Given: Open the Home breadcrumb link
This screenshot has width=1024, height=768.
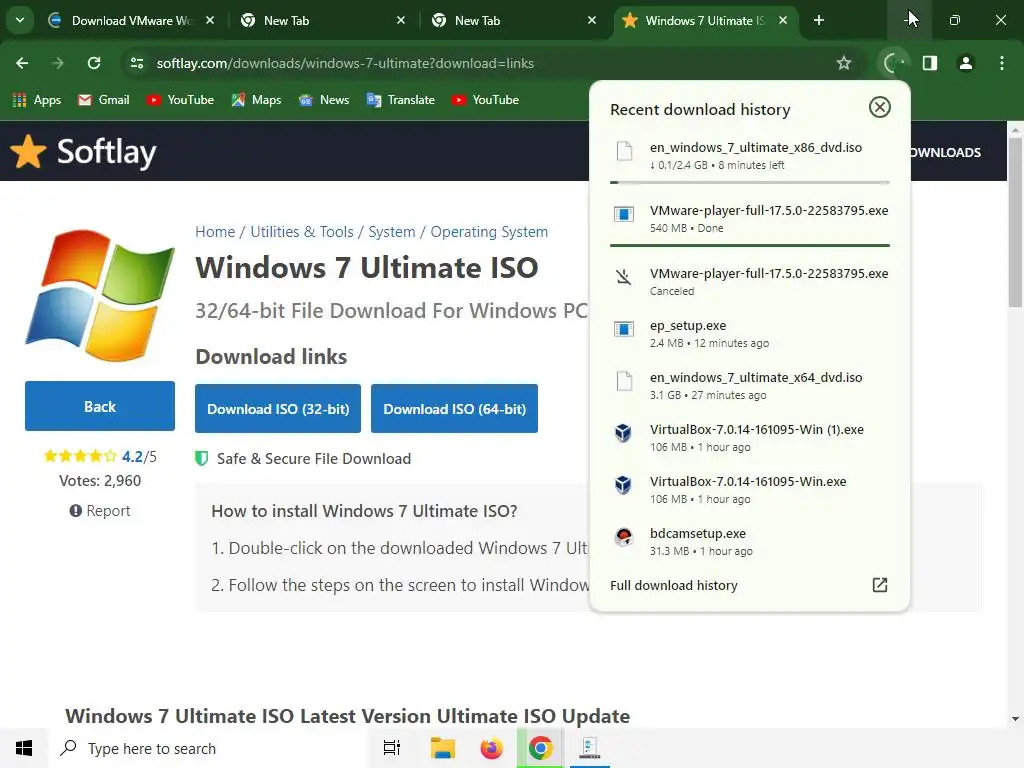Looking at the screenshot, I should click(x=215, y=232).
